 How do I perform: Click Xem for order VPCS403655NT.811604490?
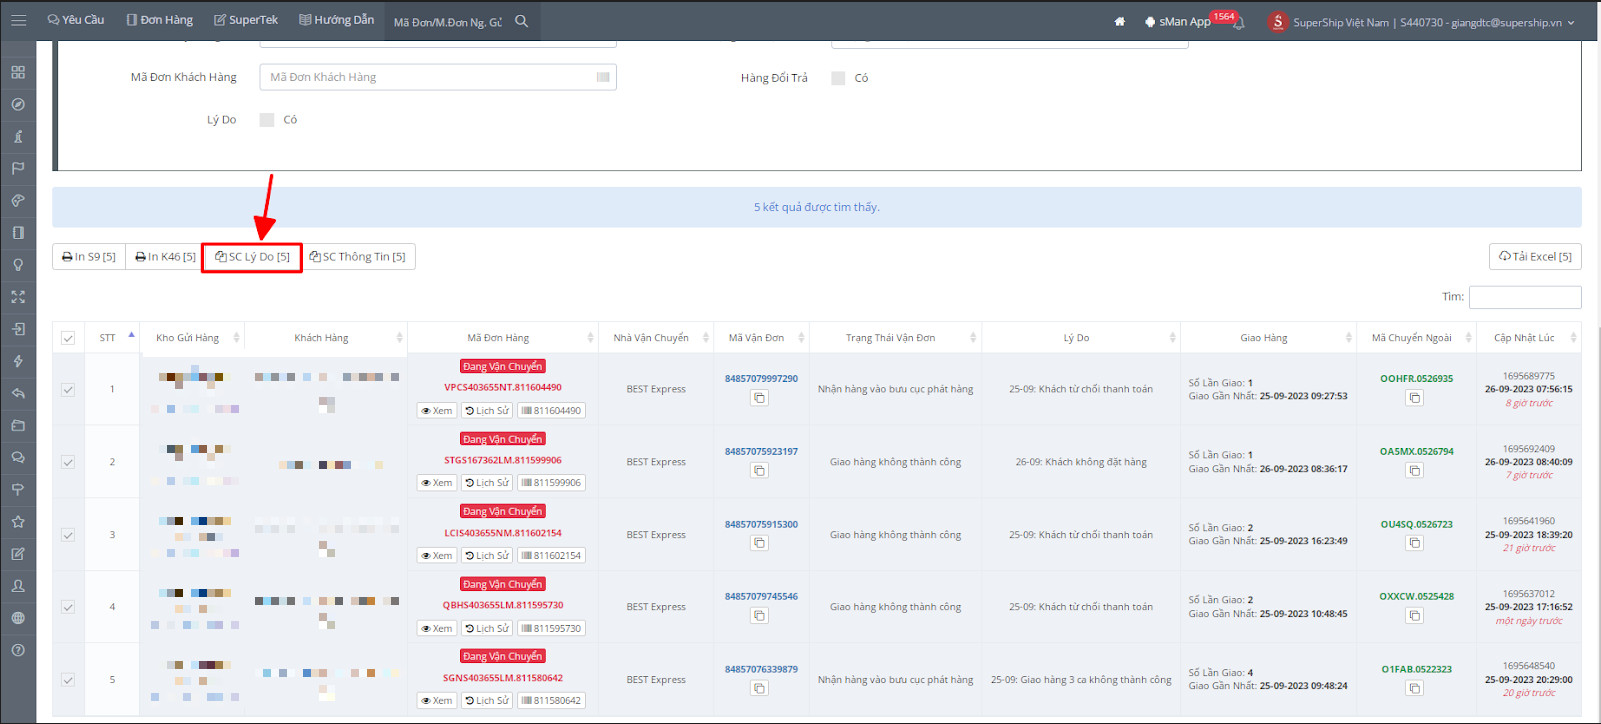[437, 411]
